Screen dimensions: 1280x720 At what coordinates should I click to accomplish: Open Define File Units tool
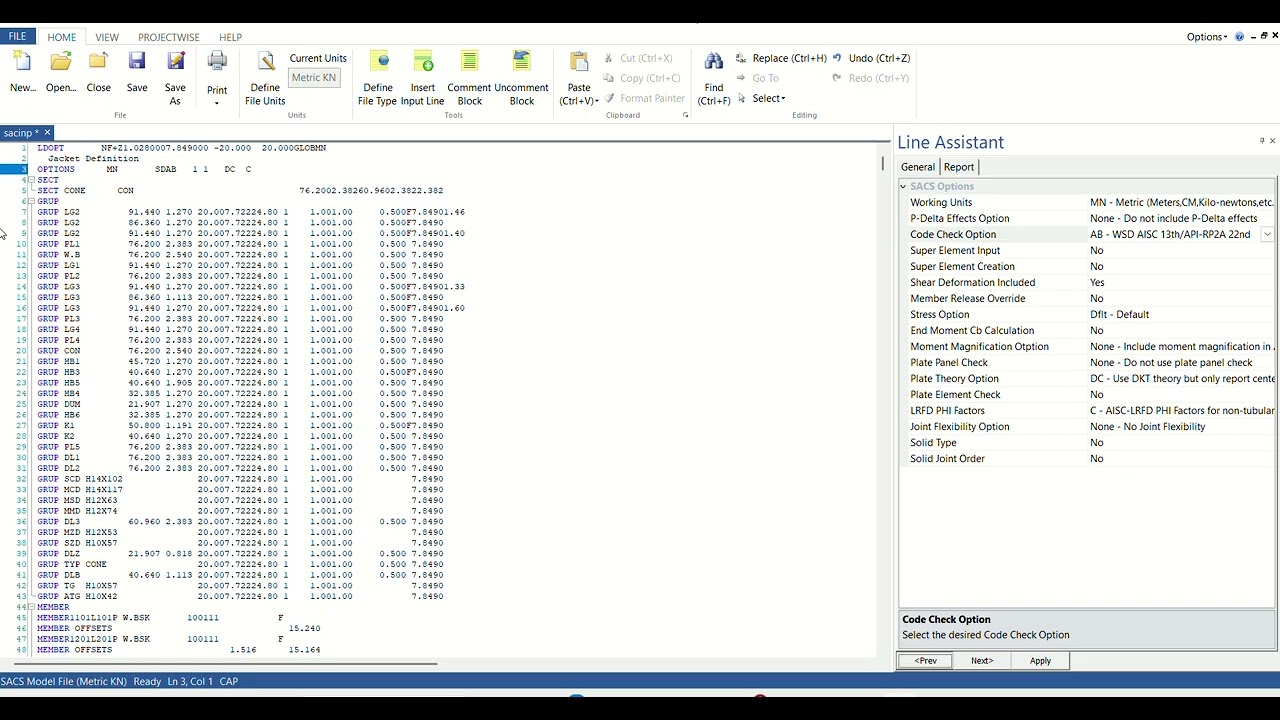point(265,78)
